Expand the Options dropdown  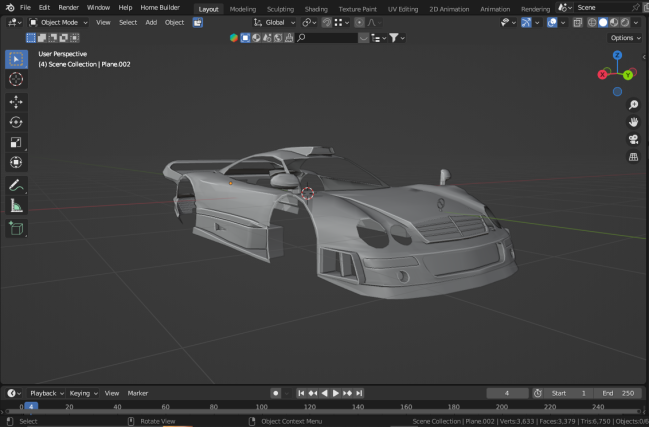pyautogui.click(x=626, y=38)
